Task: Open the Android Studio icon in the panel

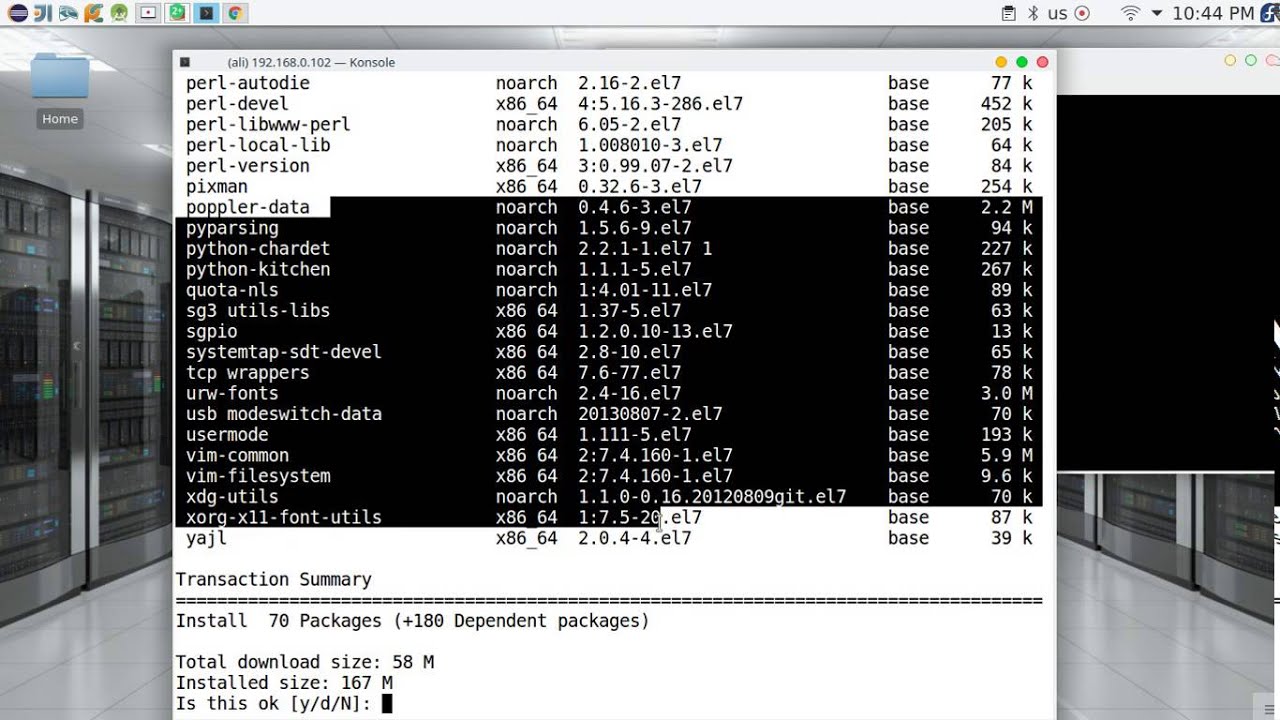Action: pyautogui.click(x=120, y=13)
